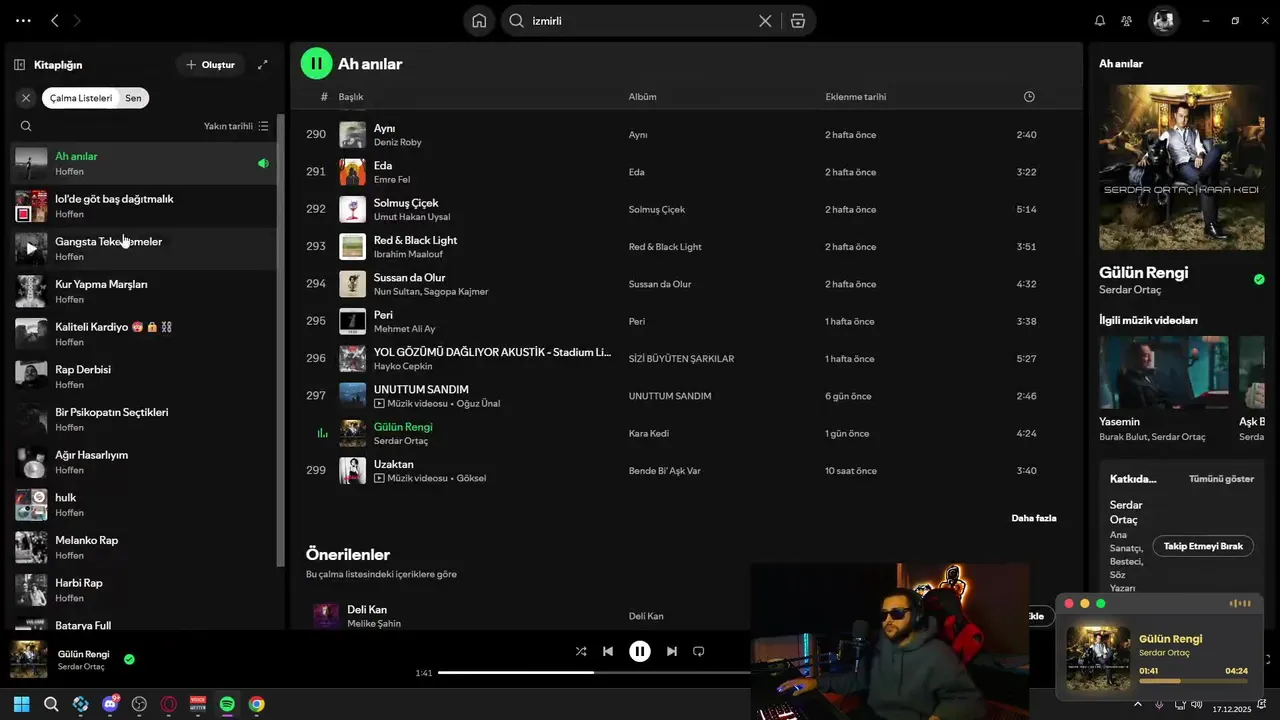1280x720 pixels.
Task: Select the track Eda by Emre Fel
Action: click(686, 172)
